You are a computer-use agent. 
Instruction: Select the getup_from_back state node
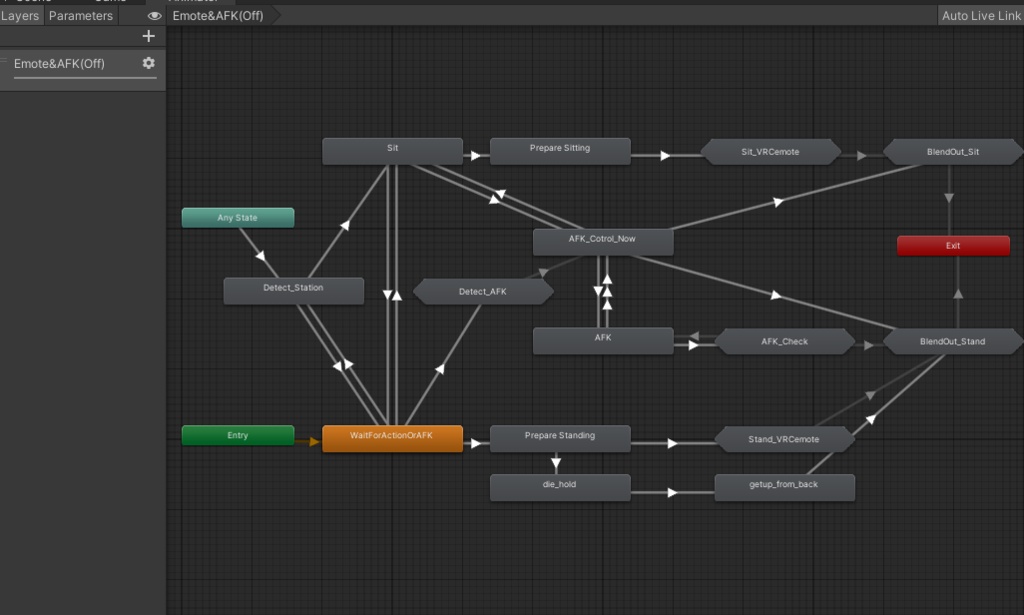pyautogui.click(x=784, y=487)
